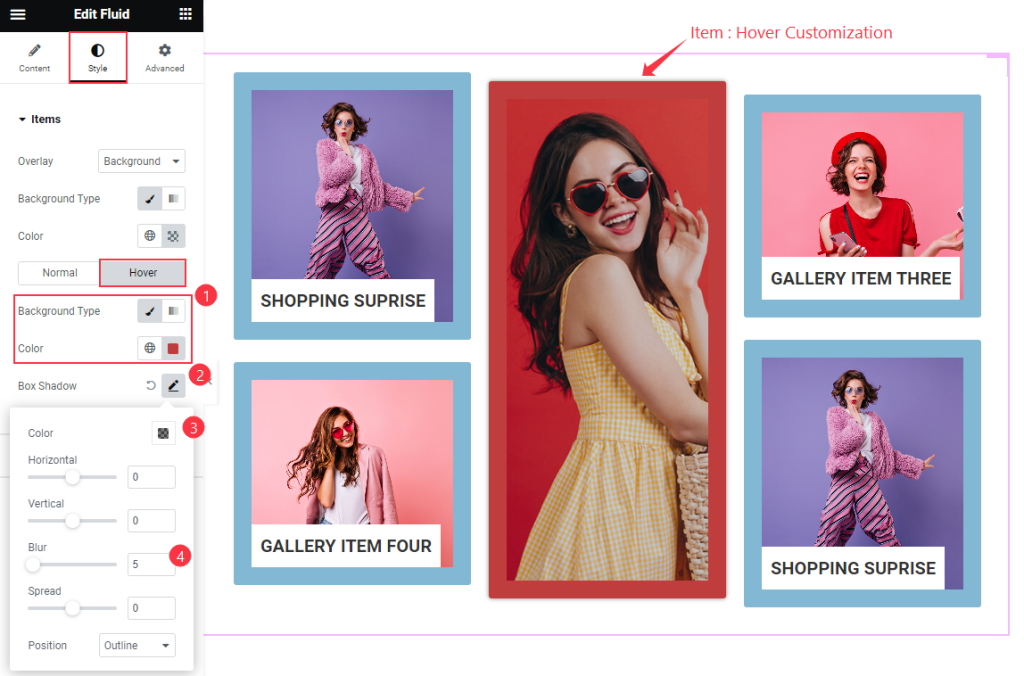The image size is (1024, 676).
Task: Select the GALLERY ITEM FOUR card
Action: (x=352, y=473)
